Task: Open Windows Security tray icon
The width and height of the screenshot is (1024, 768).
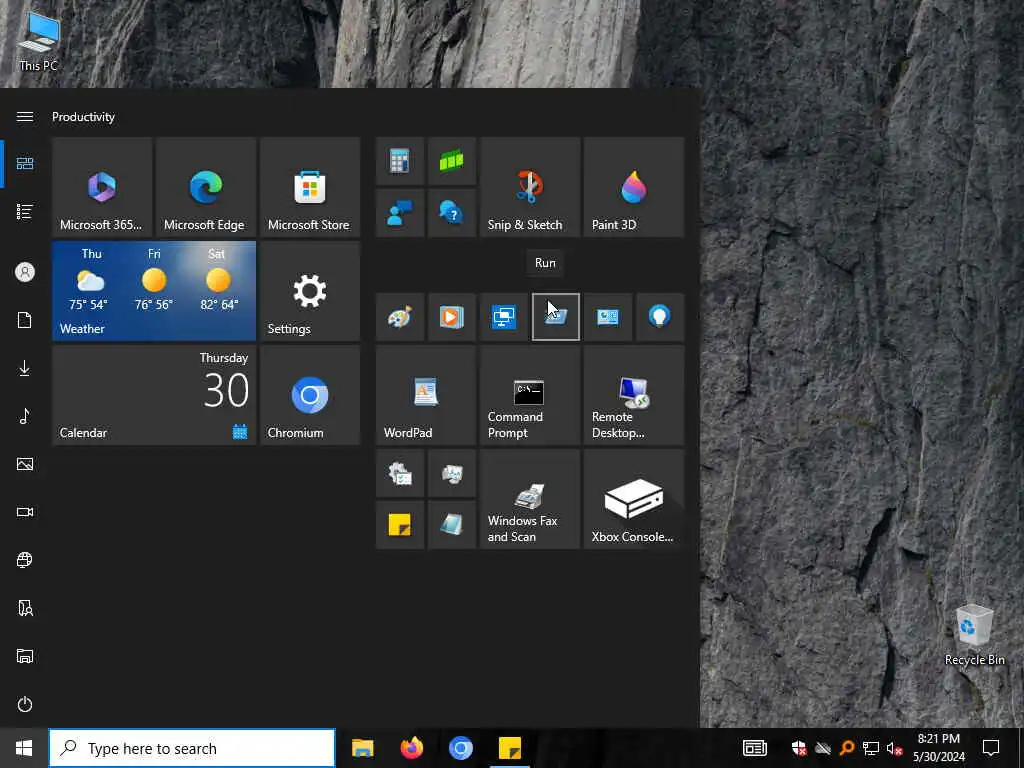Action: coord(799,748)
